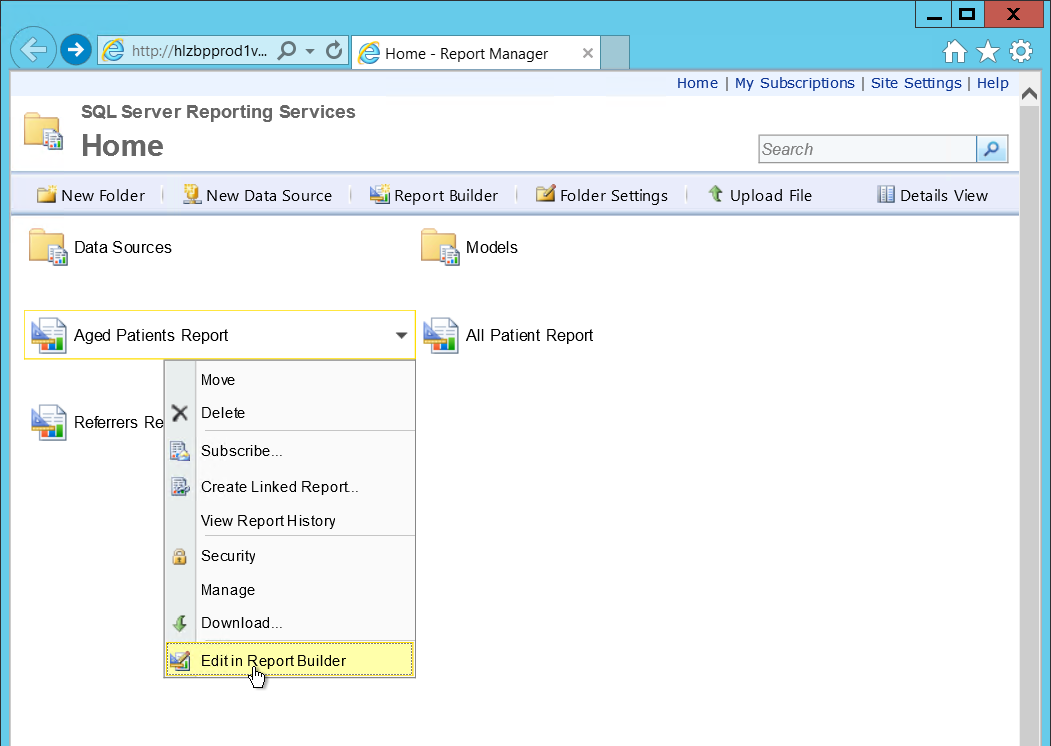Open the Aged Patients Report name
Screen dimensions: 1051x746
(151, 335)
